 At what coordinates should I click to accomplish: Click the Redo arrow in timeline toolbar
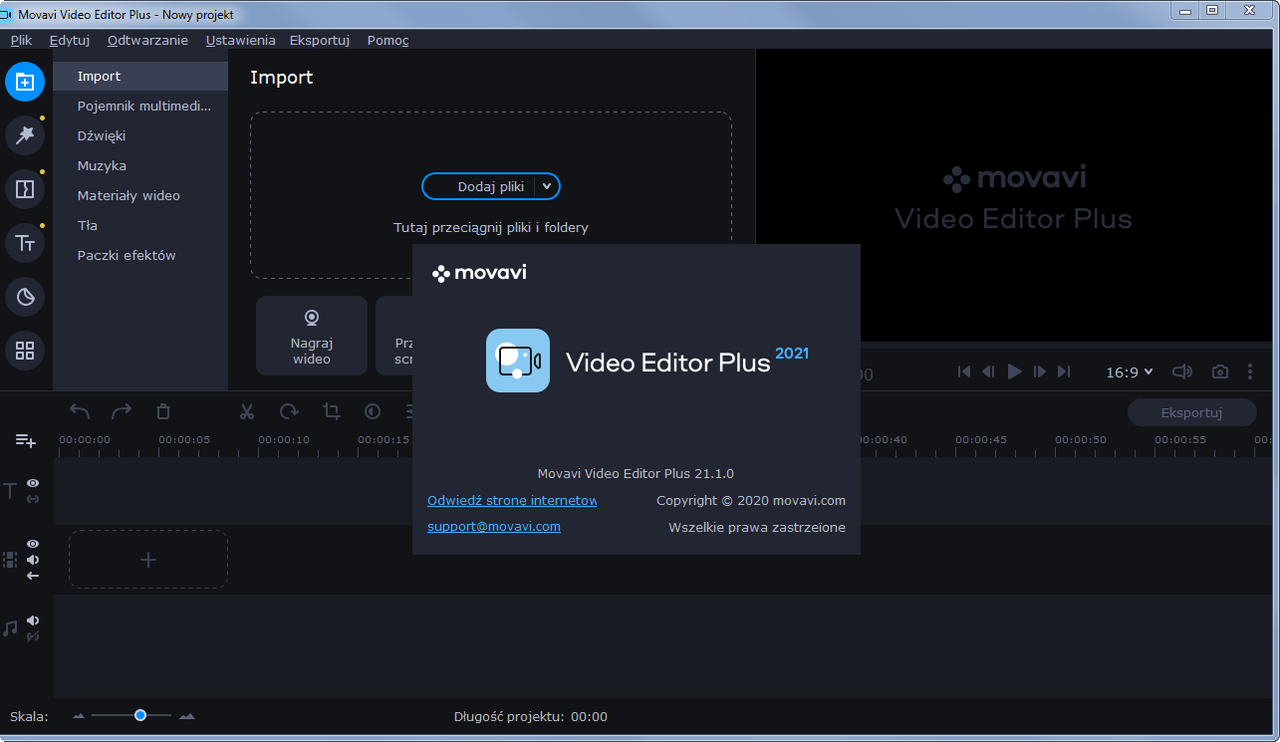[121, 411]
